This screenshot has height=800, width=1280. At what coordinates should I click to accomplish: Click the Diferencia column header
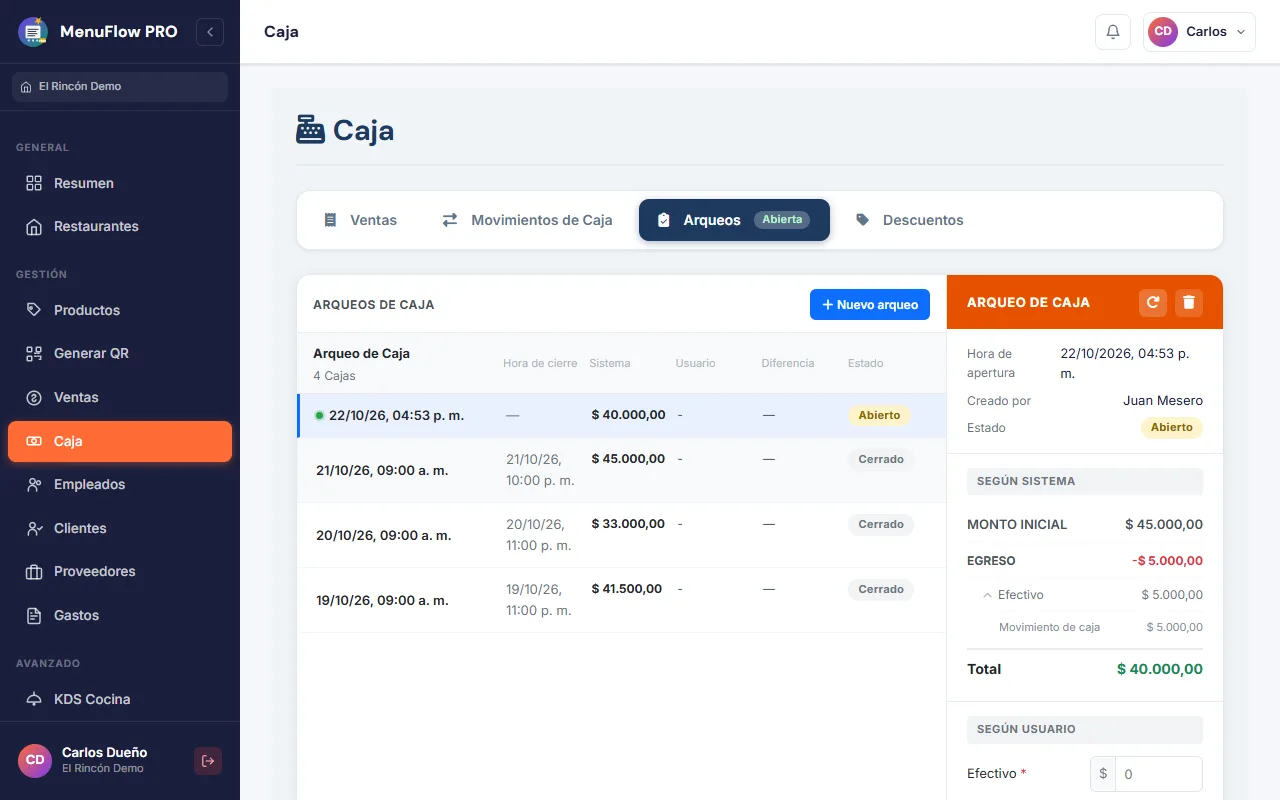tap(788, 363)
